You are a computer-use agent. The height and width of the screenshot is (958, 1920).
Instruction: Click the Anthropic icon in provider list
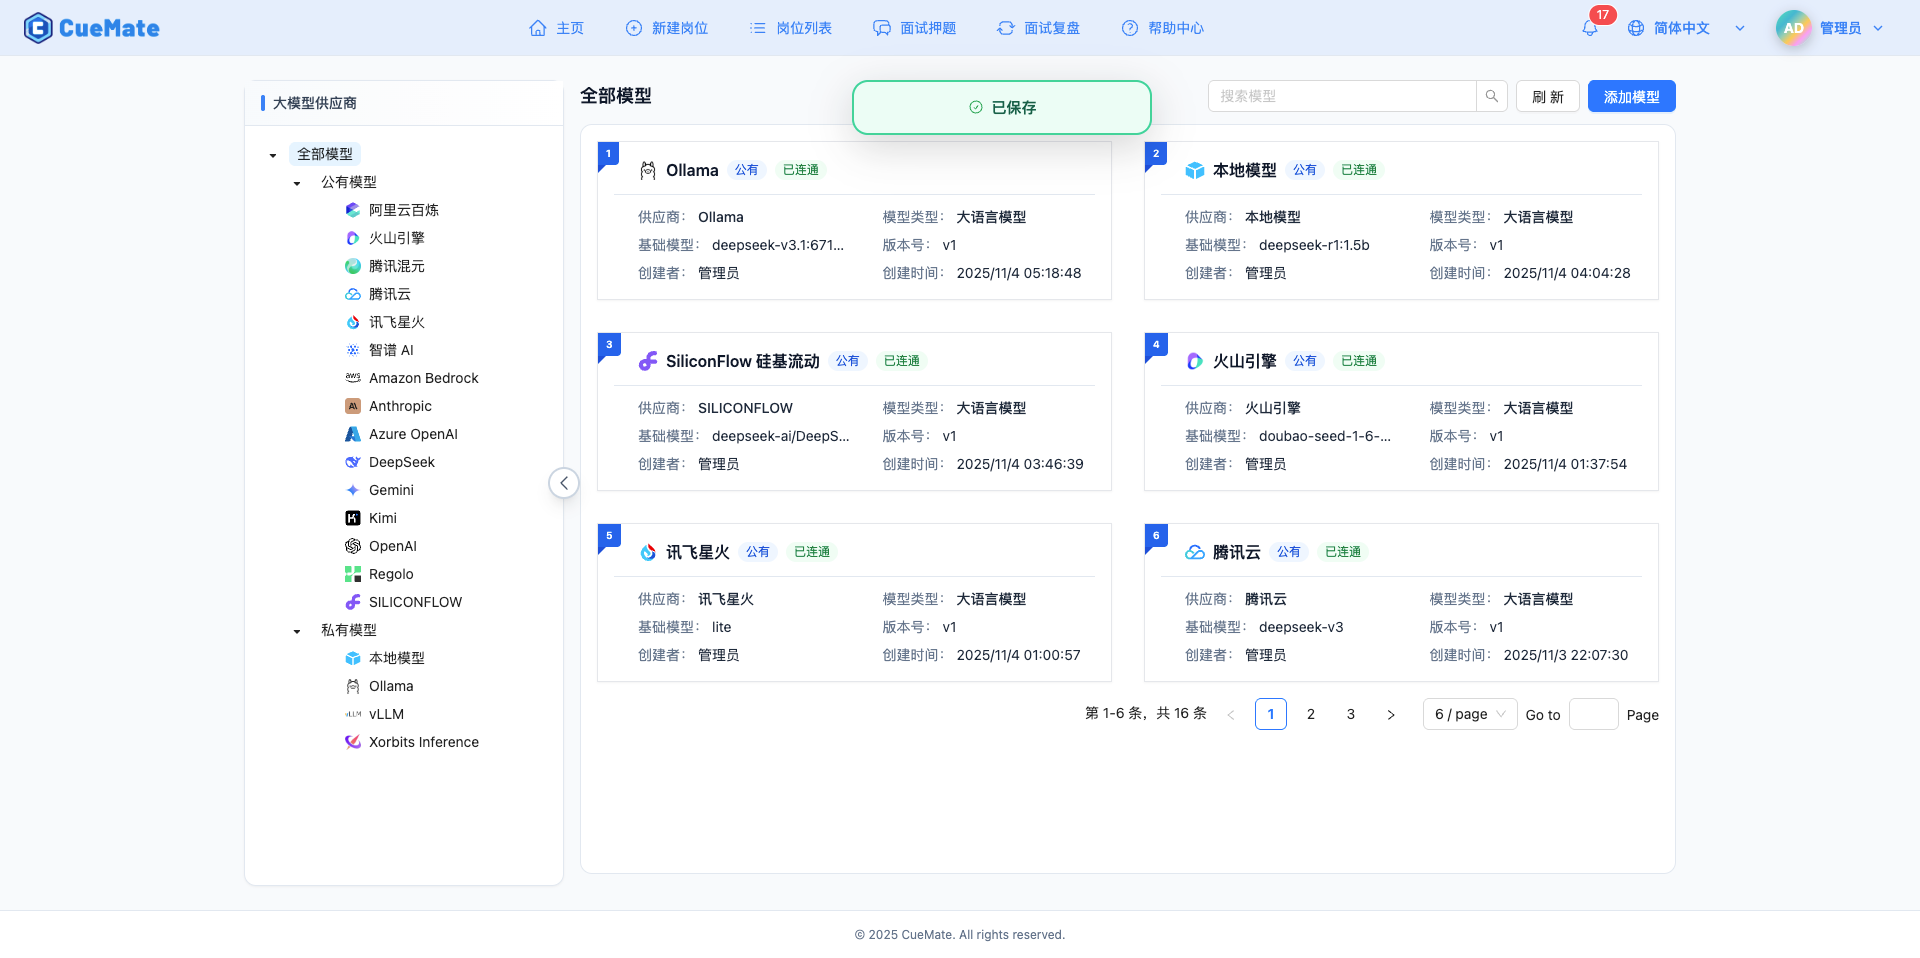tap(352, 406)
